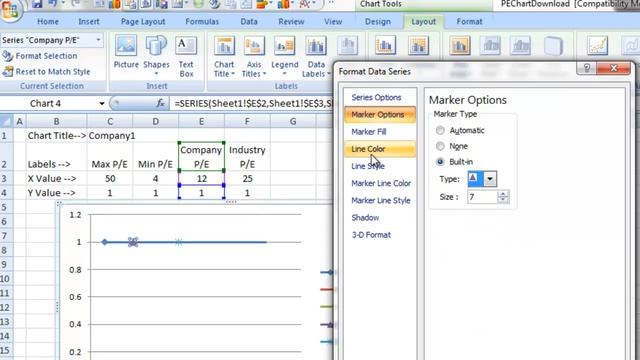Image resolution: width=640 pixels, height=360 pixels.
Task: Open Marker Line Style in the dialog
Action: point(381,200)
